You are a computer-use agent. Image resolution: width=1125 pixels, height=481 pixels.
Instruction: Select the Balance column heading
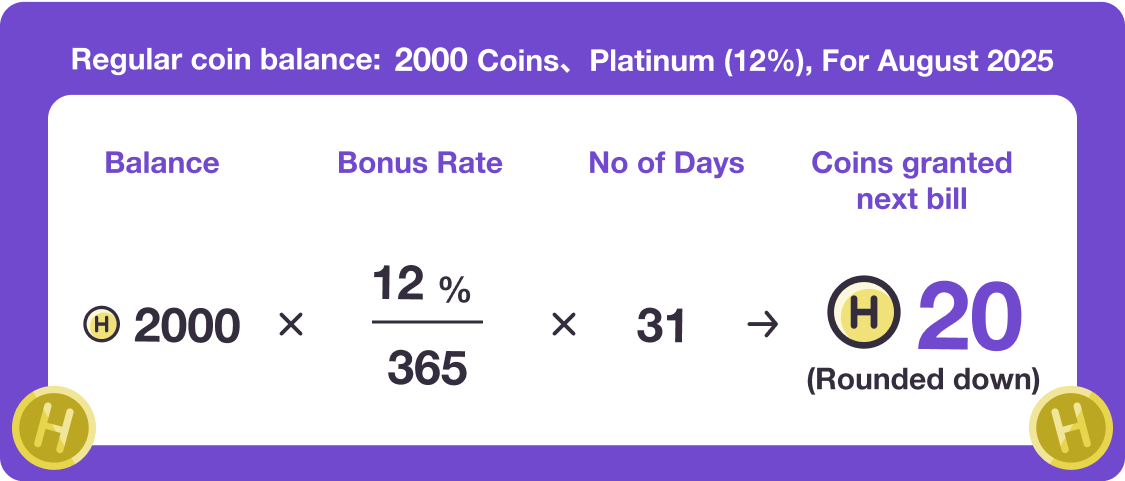click(x=162, y=163)
